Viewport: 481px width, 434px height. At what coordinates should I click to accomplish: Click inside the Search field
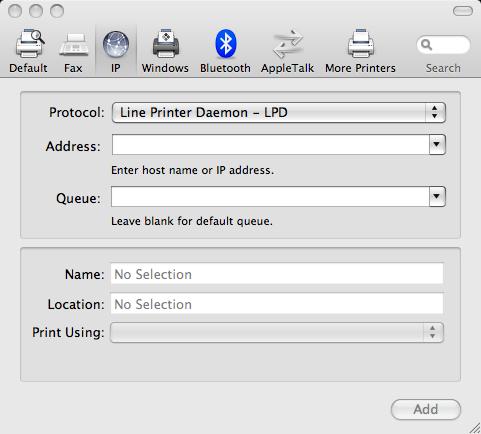(443, 45)
